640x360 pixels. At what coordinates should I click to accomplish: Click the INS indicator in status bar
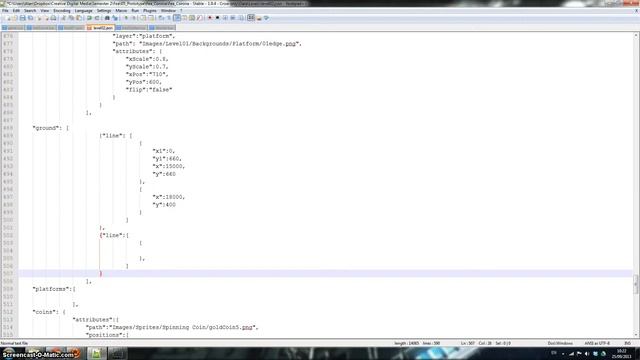[627, 343]
